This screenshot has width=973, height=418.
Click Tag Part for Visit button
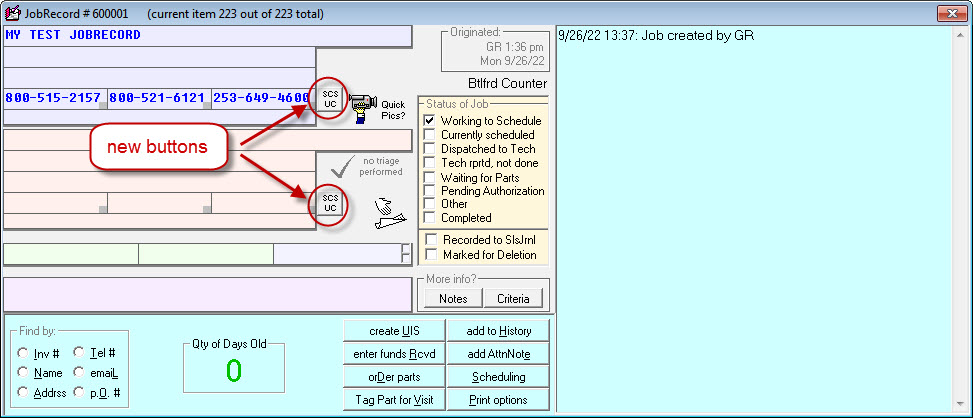(x=394, y=400)
